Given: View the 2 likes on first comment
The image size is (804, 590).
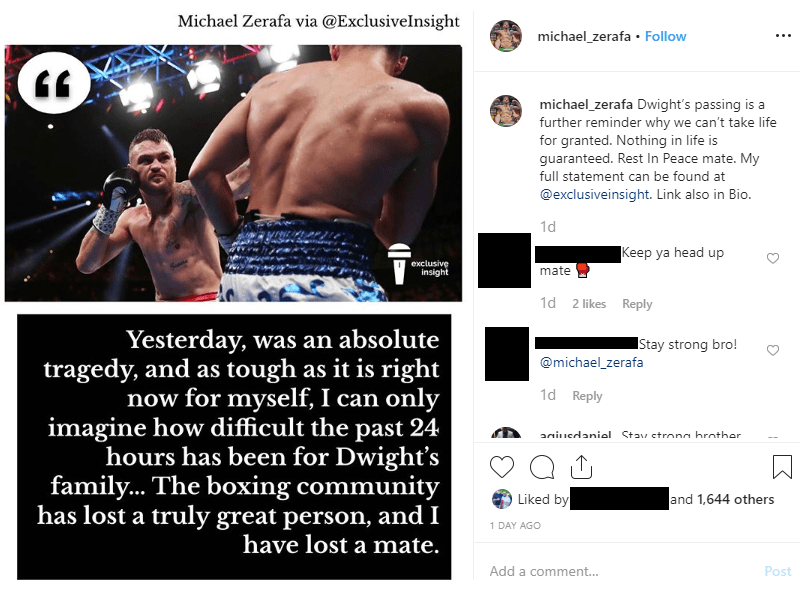Looking at the screenshot, I should click(x=589, y=304).
